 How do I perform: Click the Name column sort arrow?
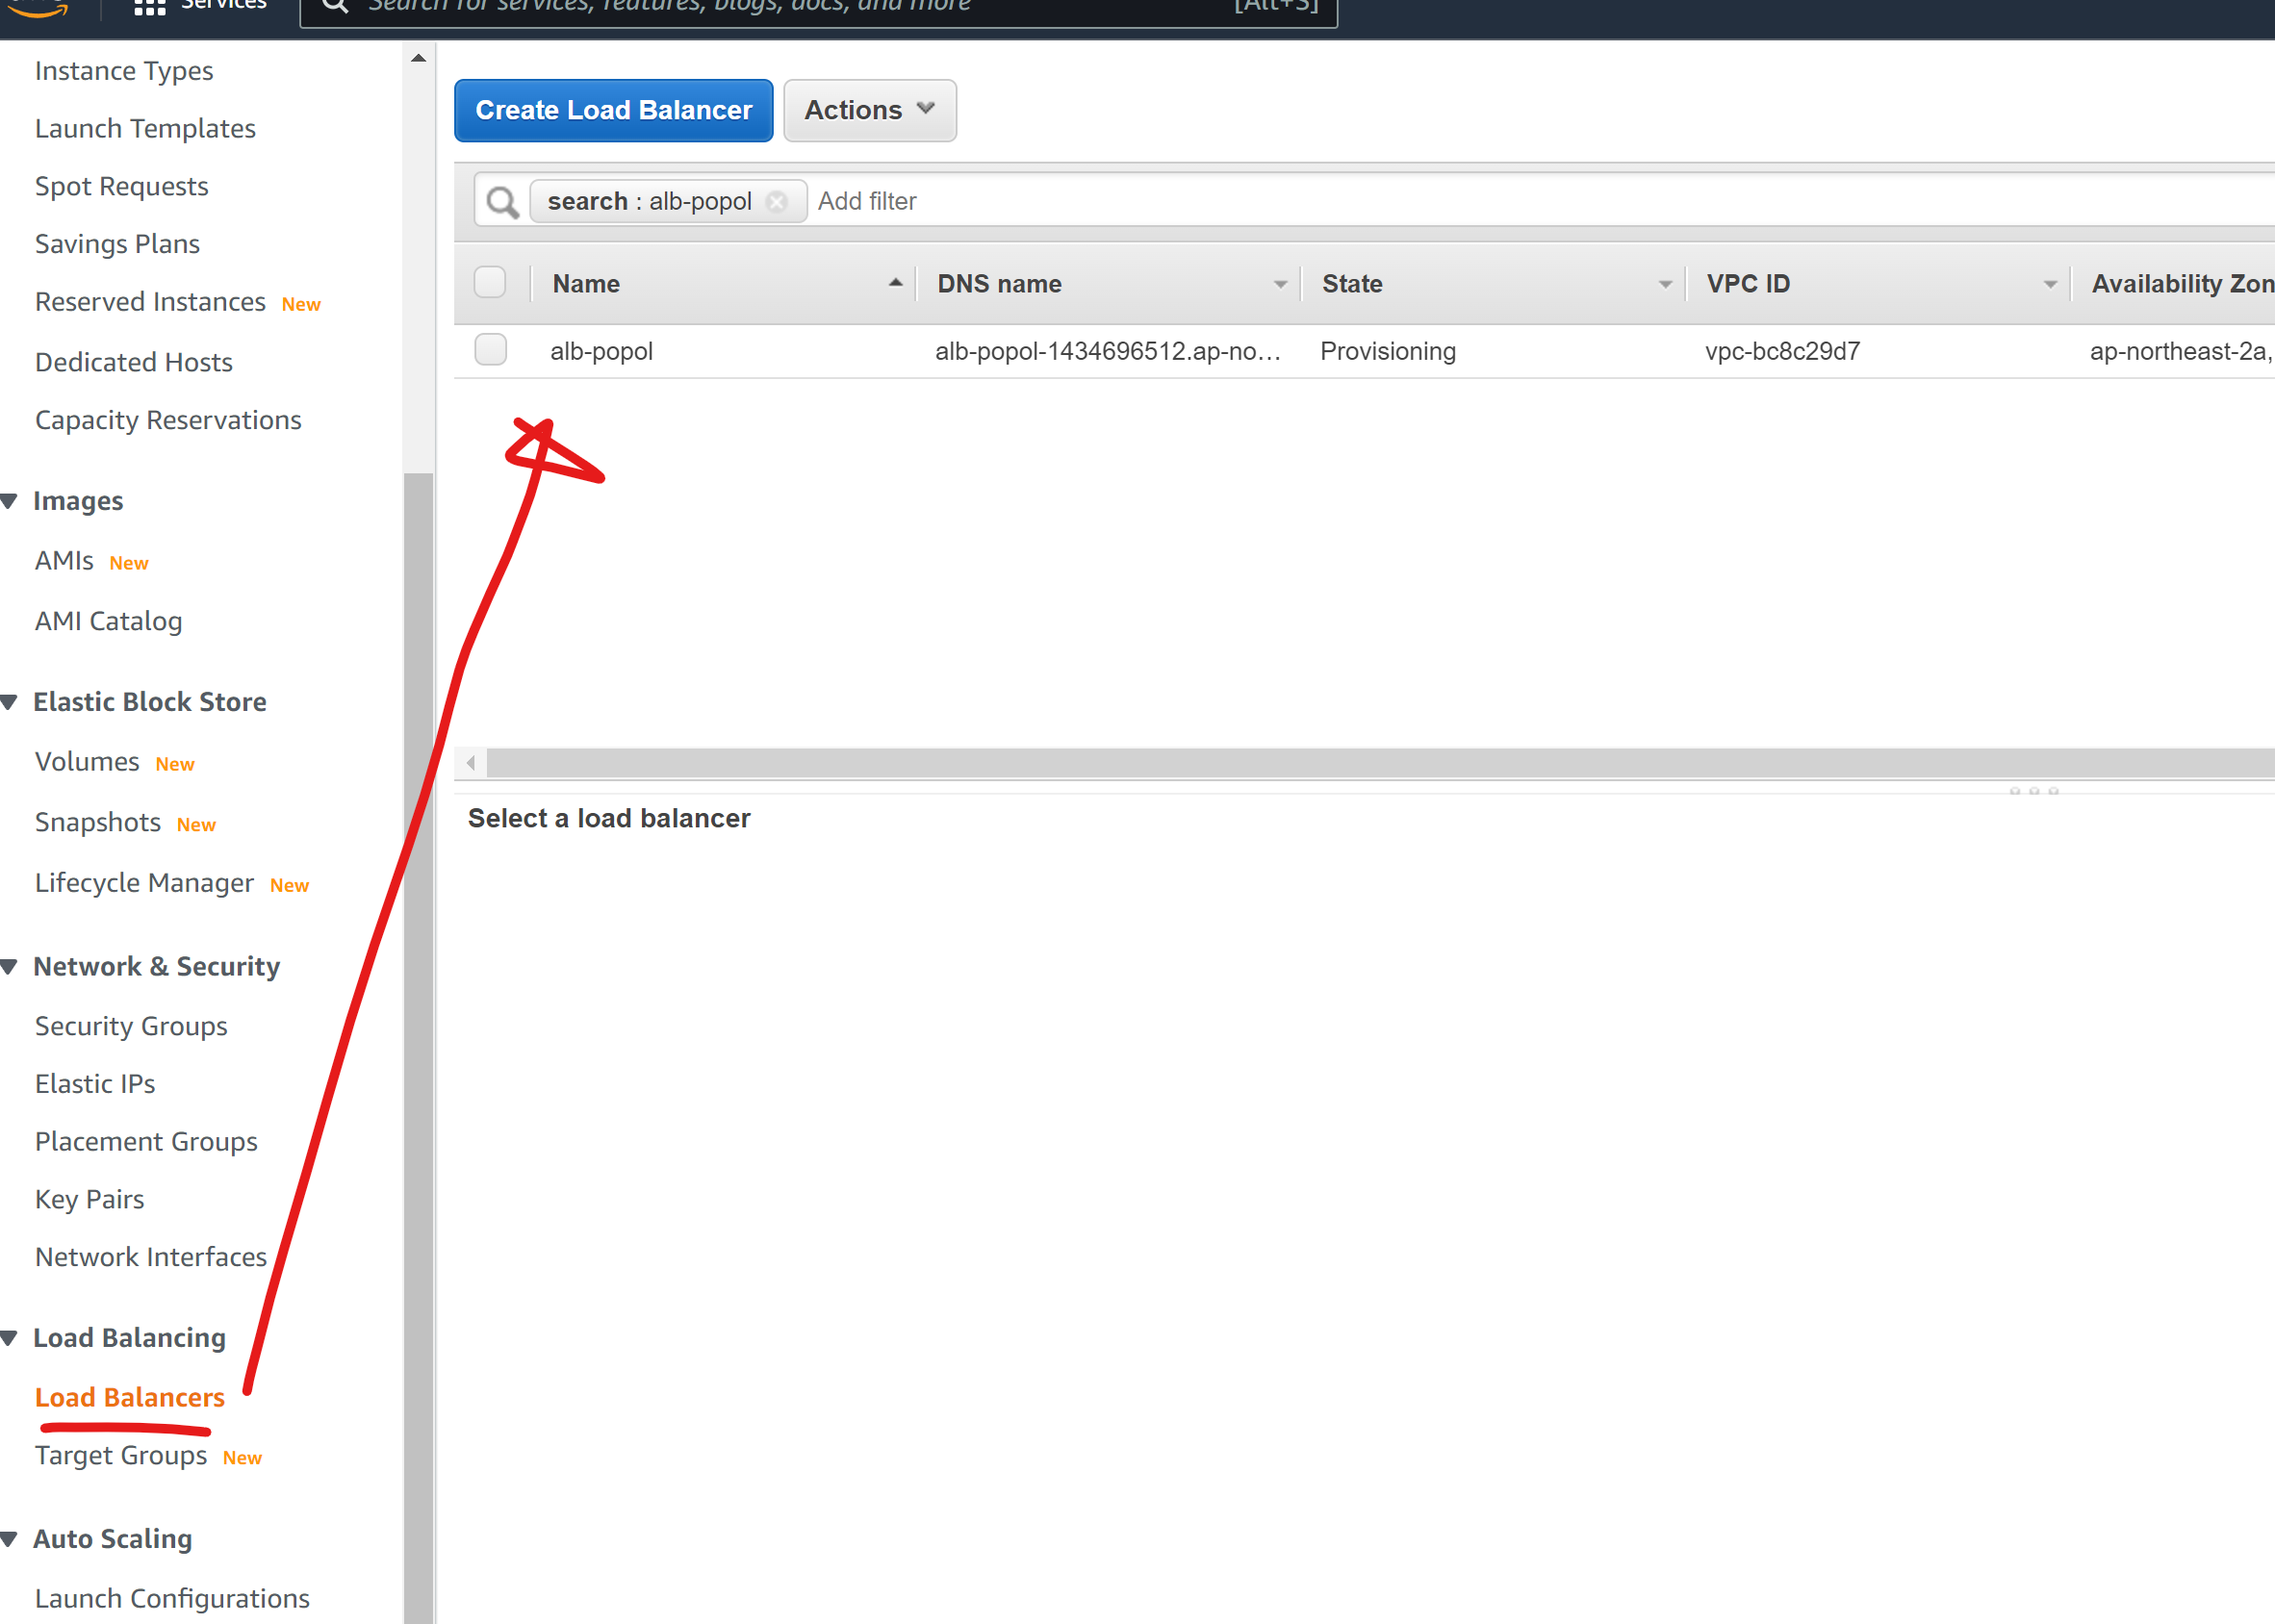click(895, 283)
